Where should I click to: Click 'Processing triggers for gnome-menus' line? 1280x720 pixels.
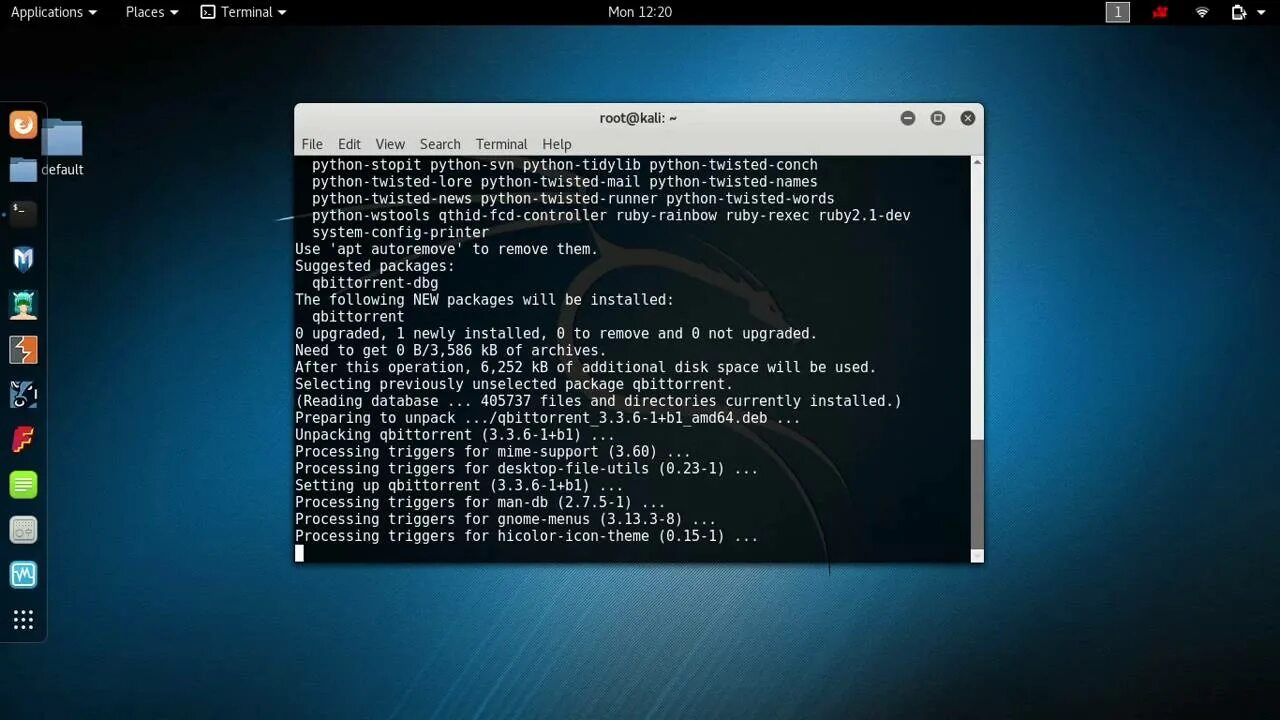click(506, 520)
